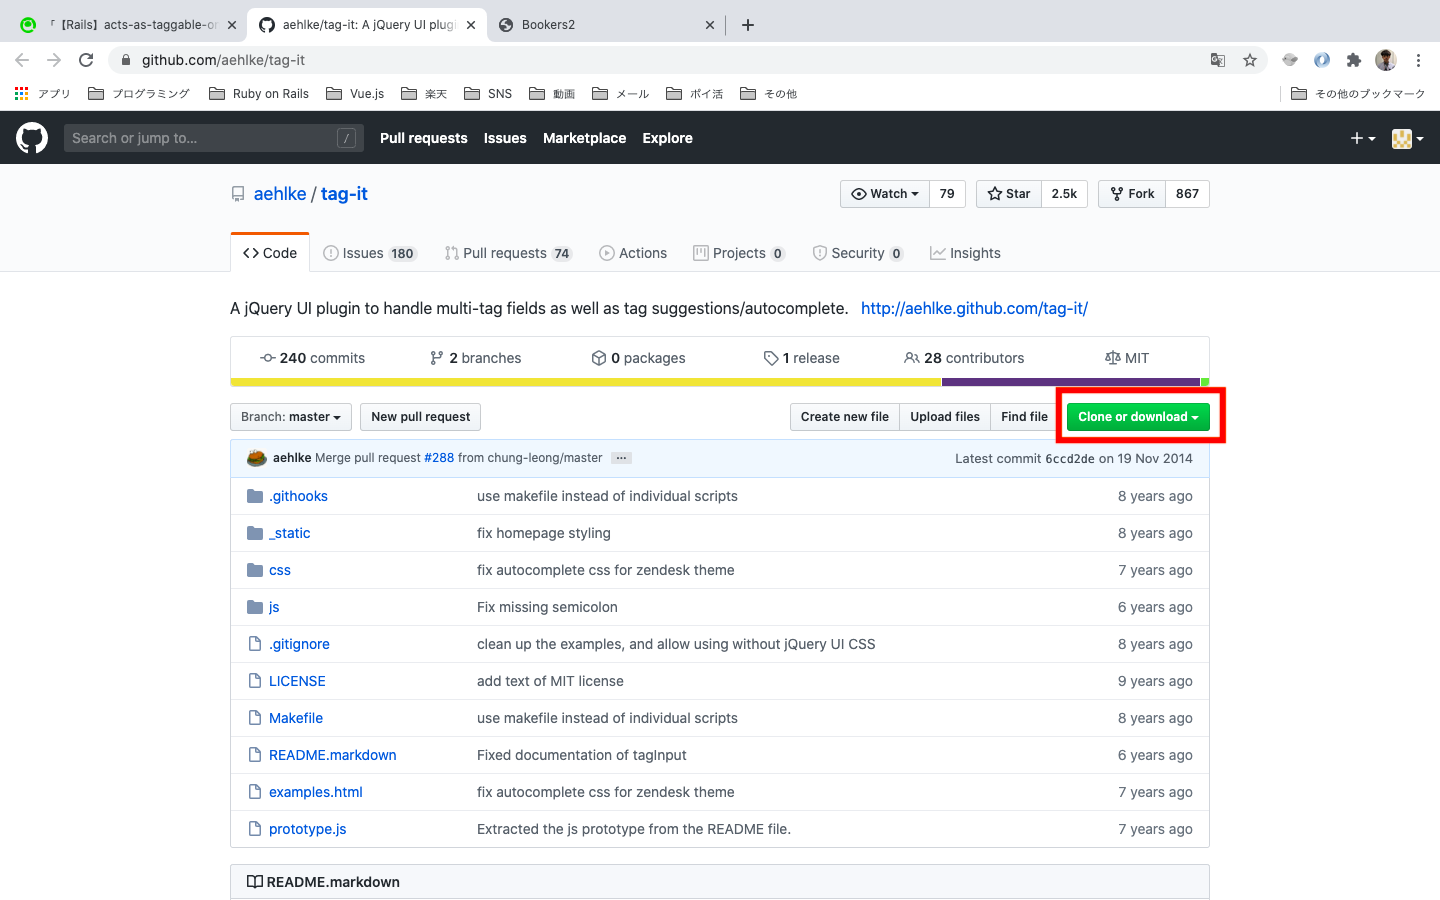This screenshot has height=900, width=1440.
Task: Open the Clone or download dropdown
Action: tap(1138, 417)
